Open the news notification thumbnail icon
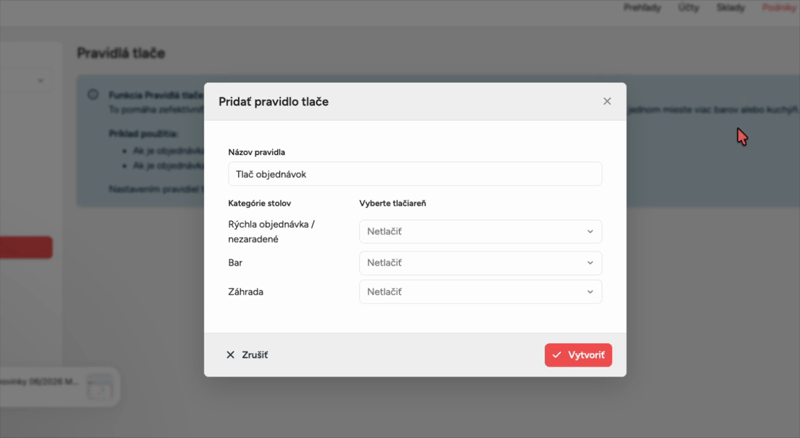This screenshot has height=438, width=800. coord(99,386)
